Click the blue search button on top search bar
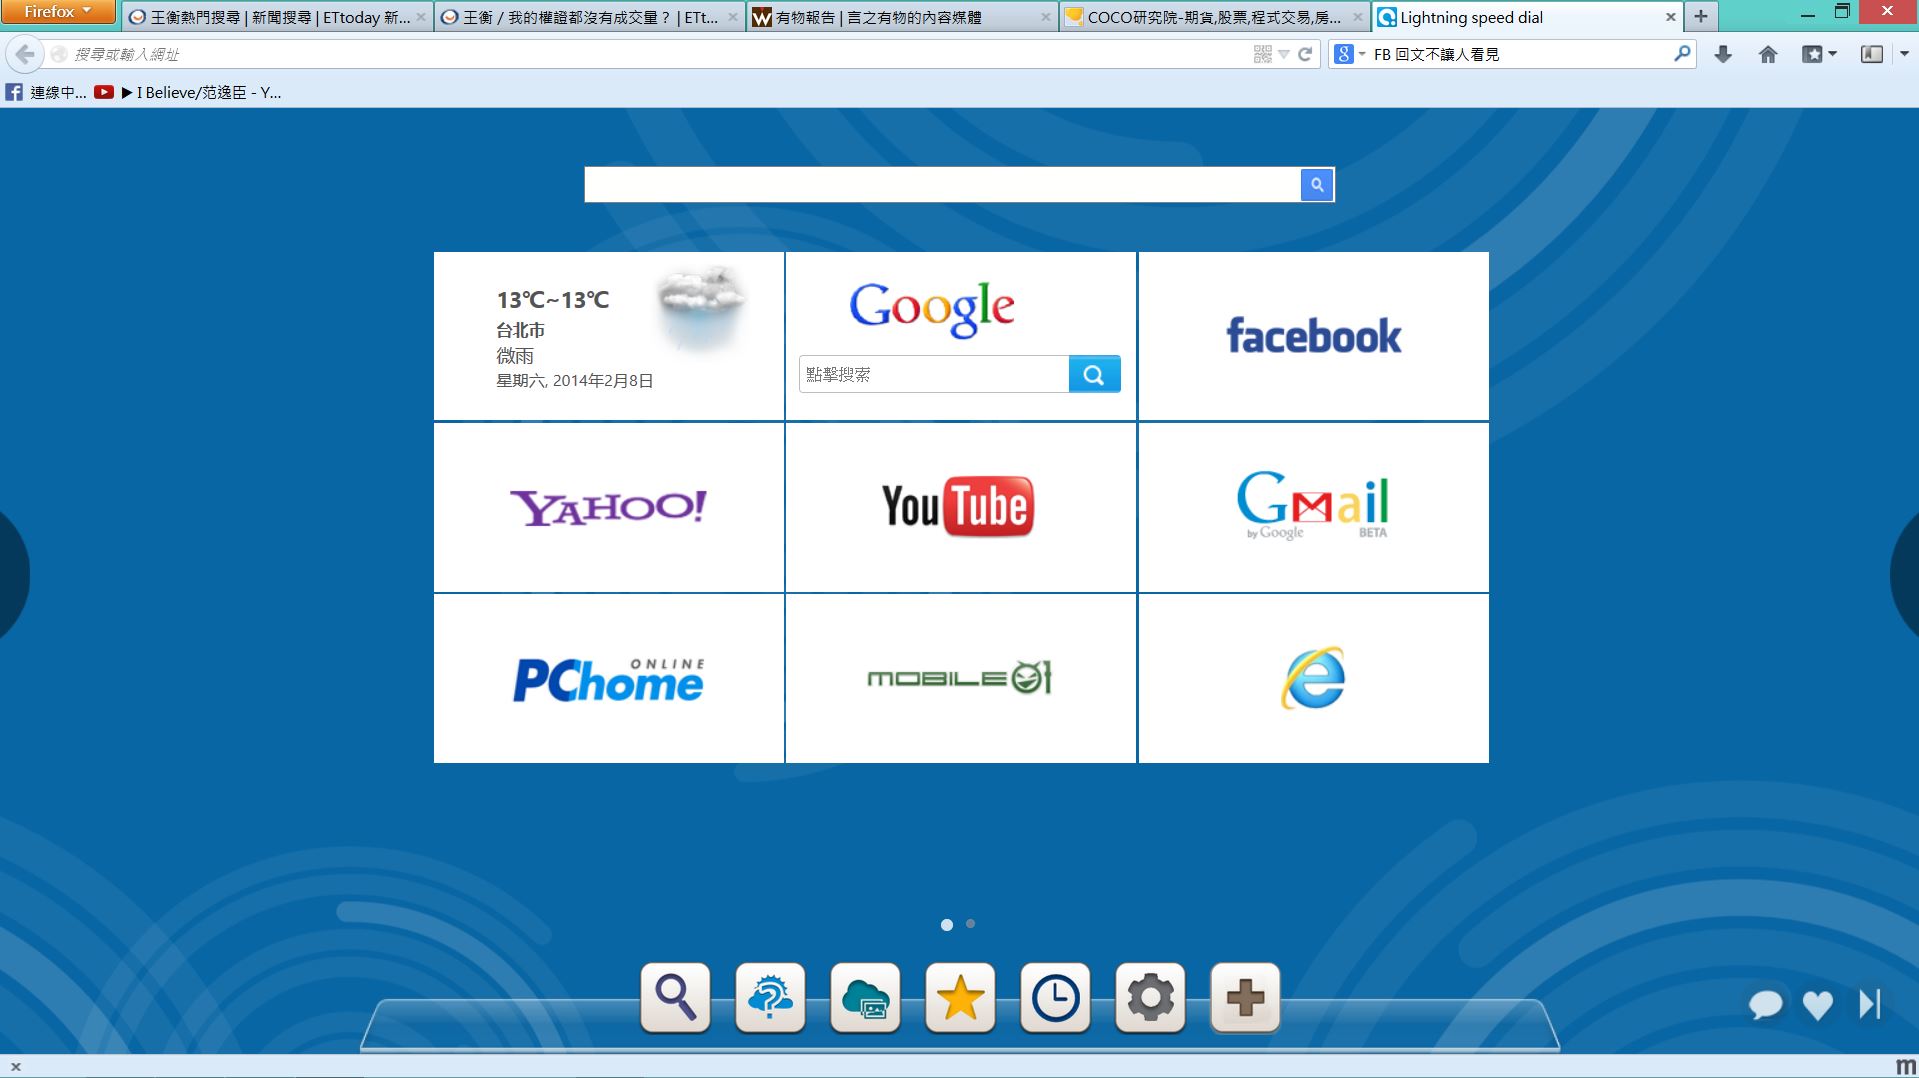 point(1317,185)
